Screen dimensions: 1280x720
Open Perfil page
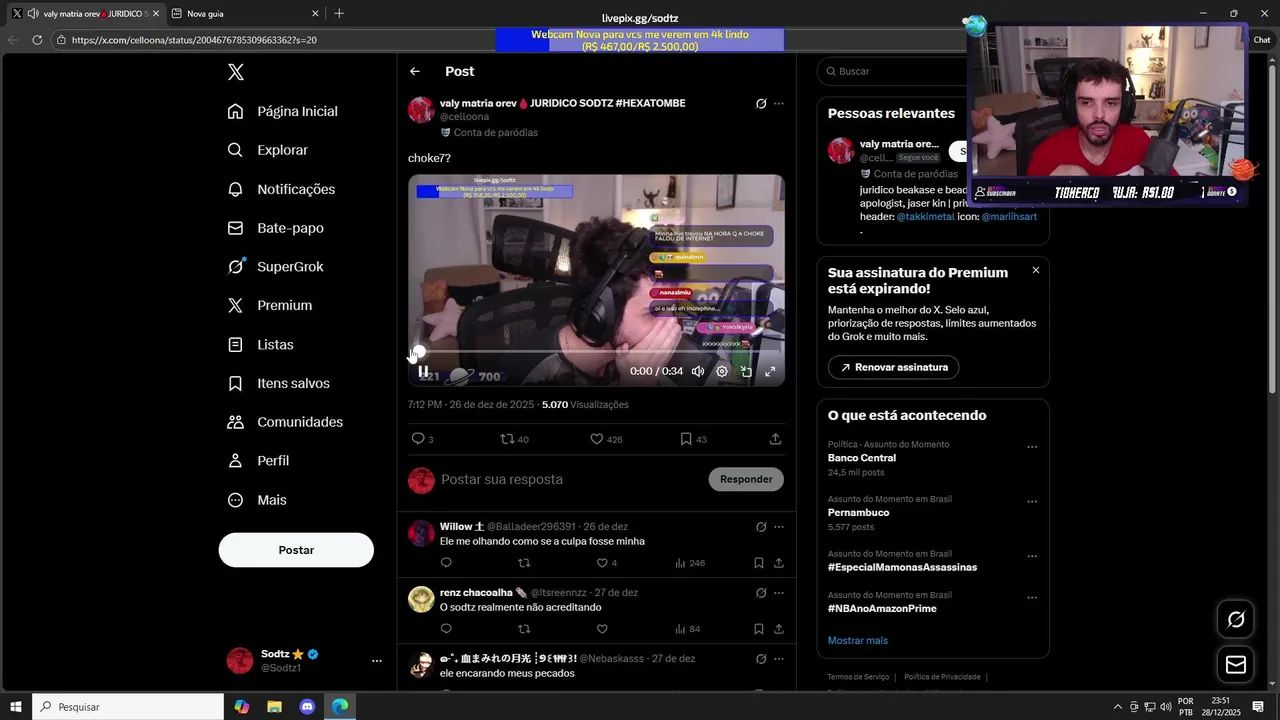click(259, 461)
